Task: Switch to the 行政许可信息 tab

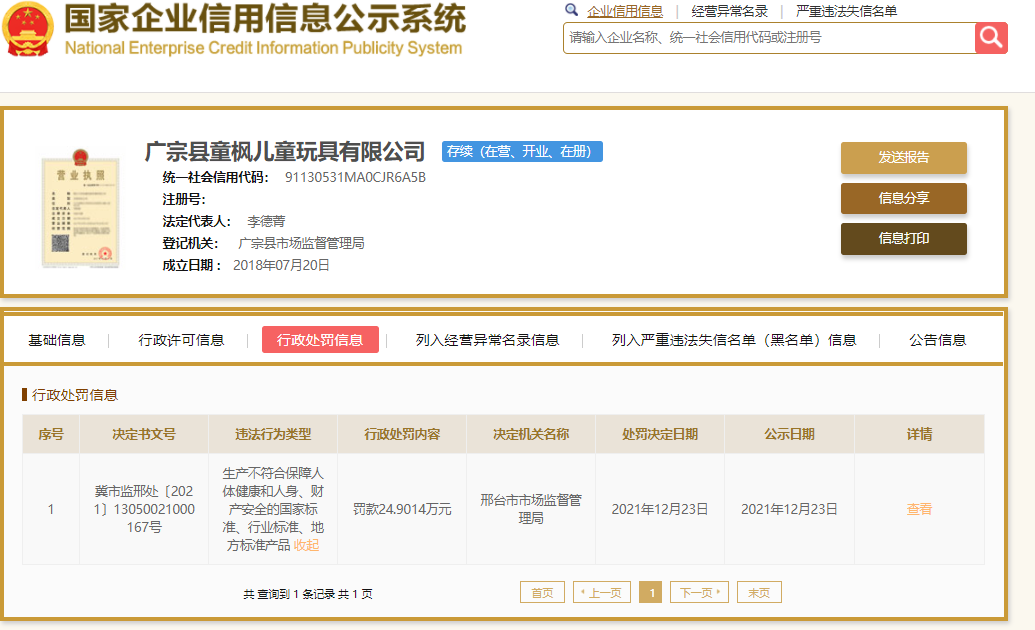Action: (x=182, y=340)
